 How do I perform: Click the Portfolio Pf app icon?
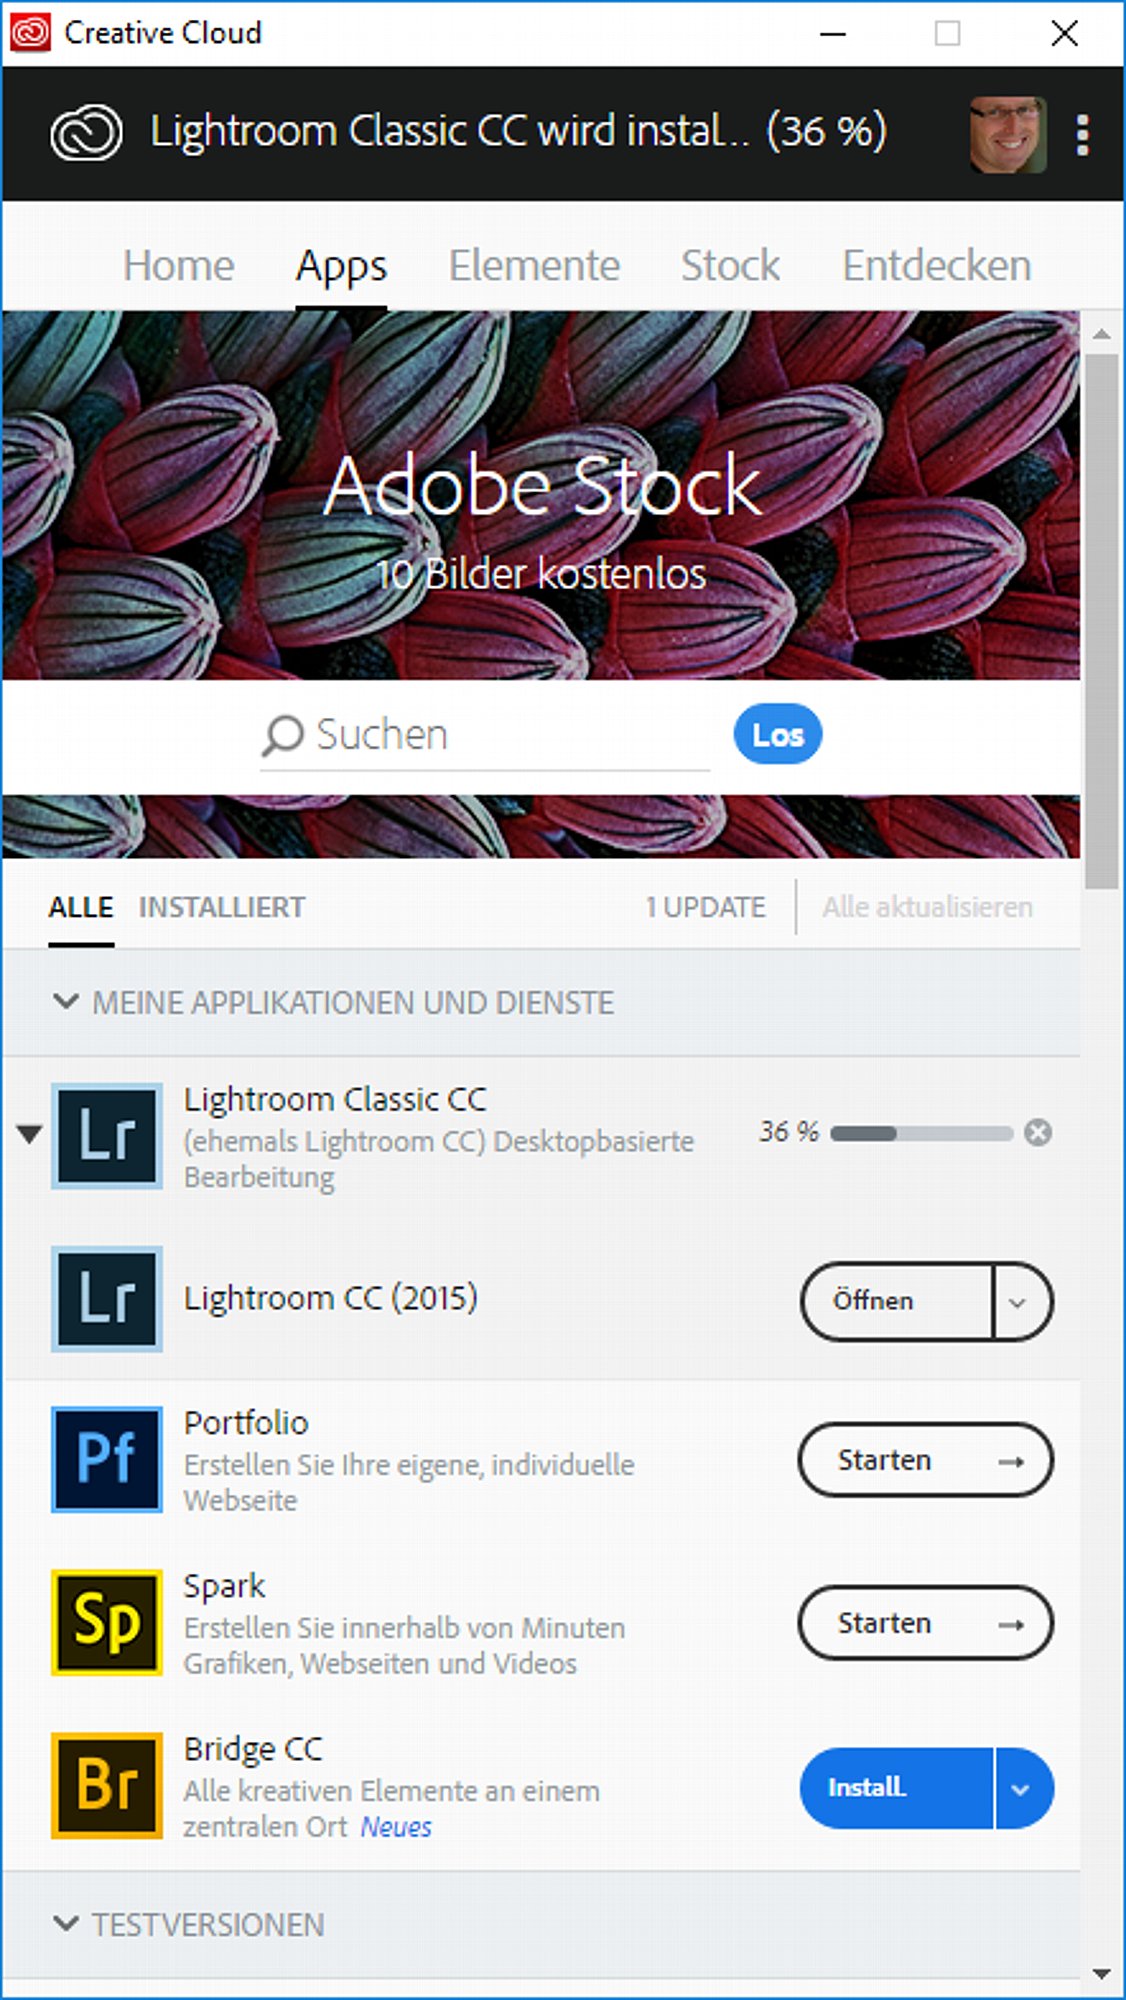click(107, 1460)
